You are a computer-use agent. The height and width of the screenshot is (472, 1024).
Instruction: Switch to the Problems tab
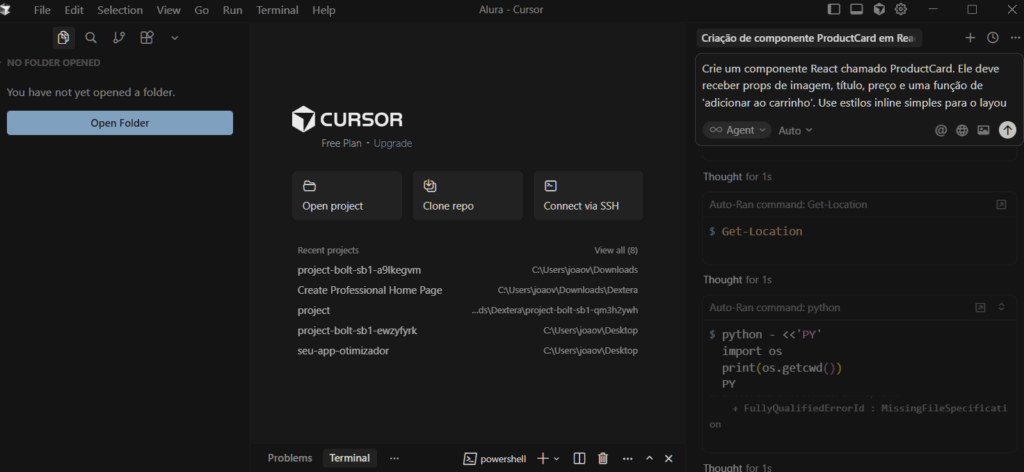click(x=289, y=458)
